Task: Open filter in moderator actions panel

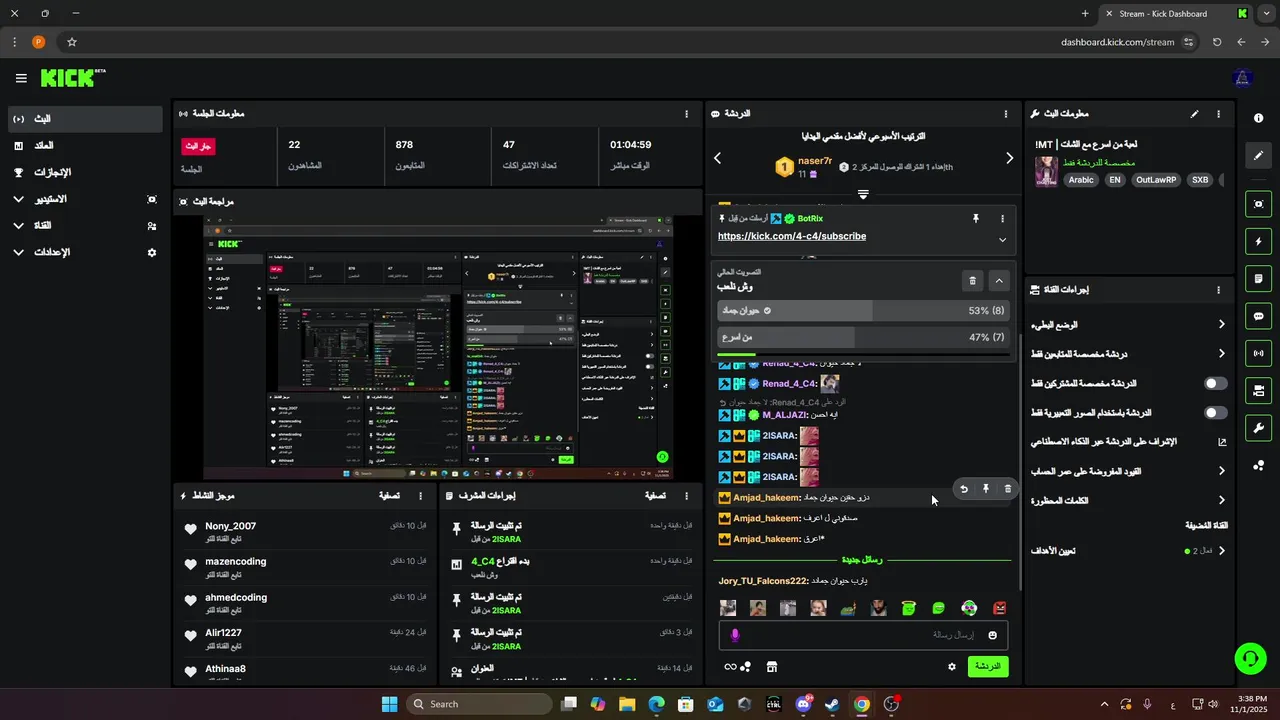Action: (655, 496)
